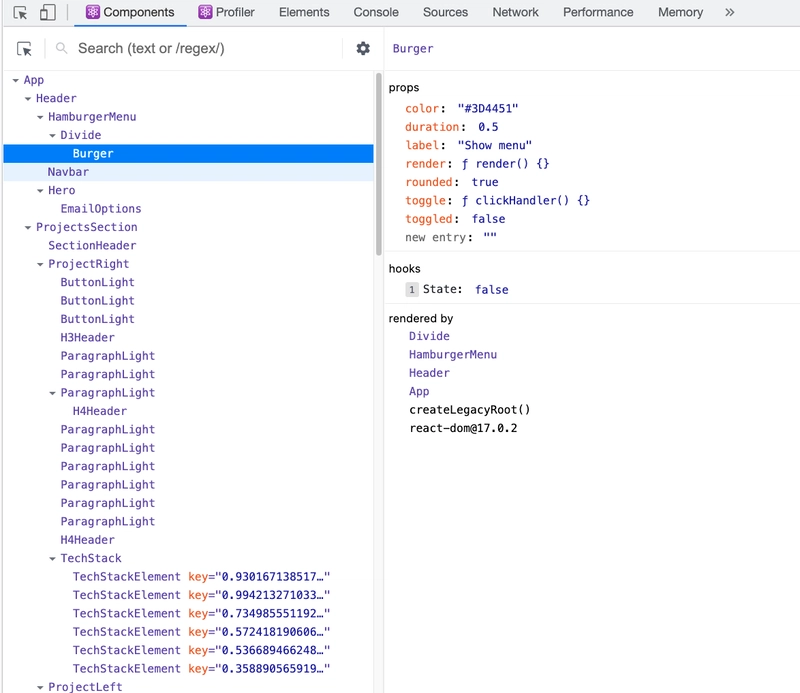Edit the duration prop value 0.5
The height and width of the screenshot is (693, 800).
click(x=488, y=127)
